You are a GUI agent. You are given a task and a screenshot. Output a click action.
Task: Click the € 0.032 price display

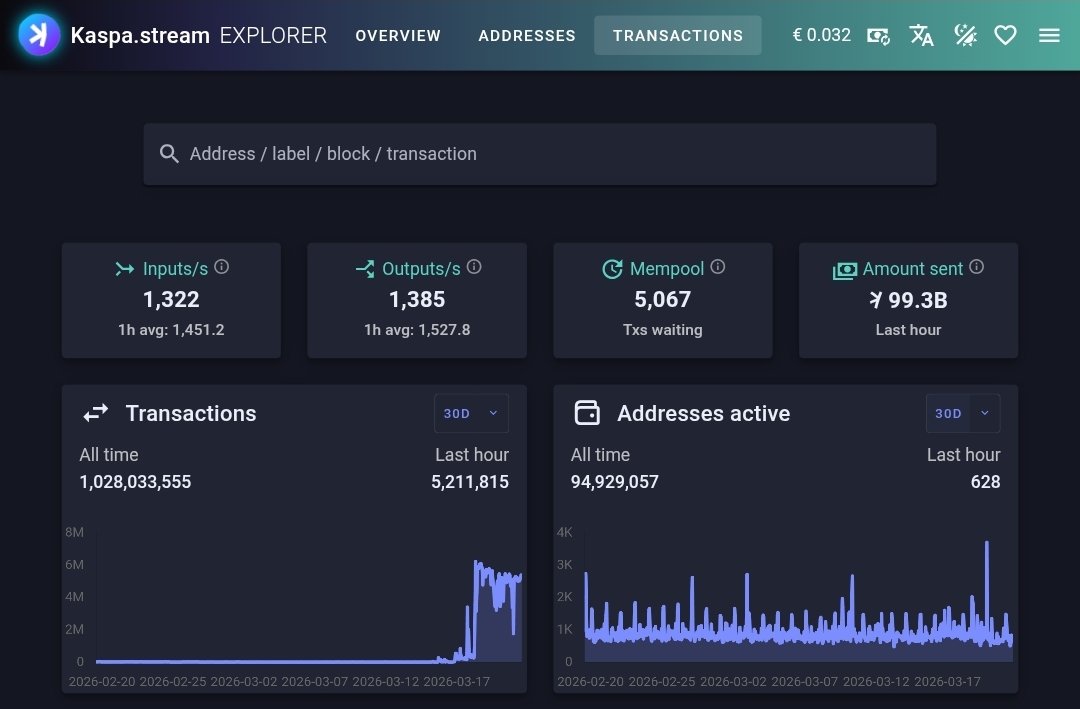point(821,36)
